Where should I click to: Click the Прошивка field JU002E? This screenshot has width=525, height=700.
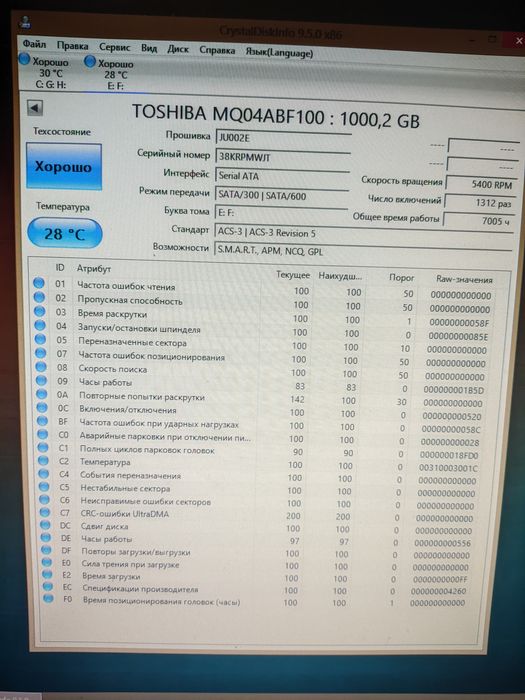[x=283, y=138]
